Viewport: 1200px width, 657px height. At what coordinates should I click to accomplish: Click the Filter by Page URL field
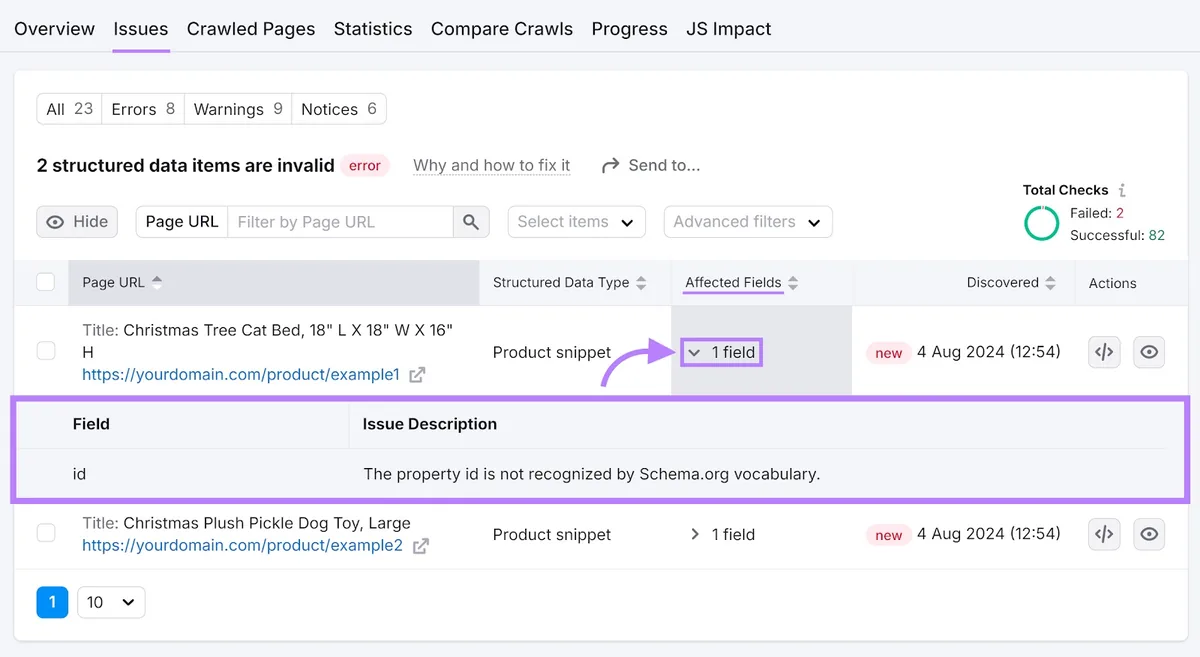(340, 222)
